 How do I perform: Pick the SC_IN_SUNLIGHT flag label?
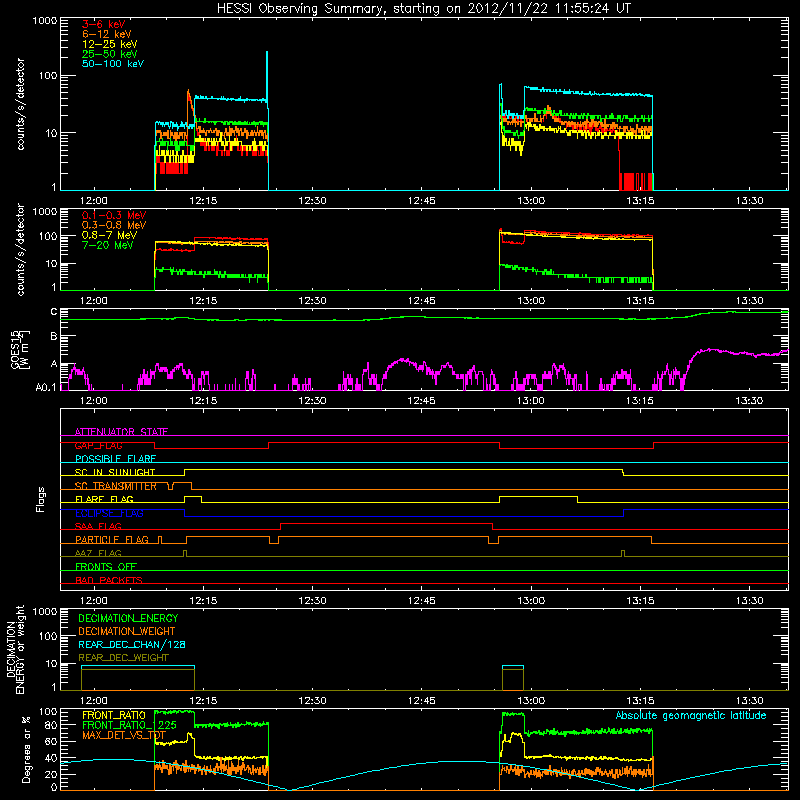pos(115,472)
